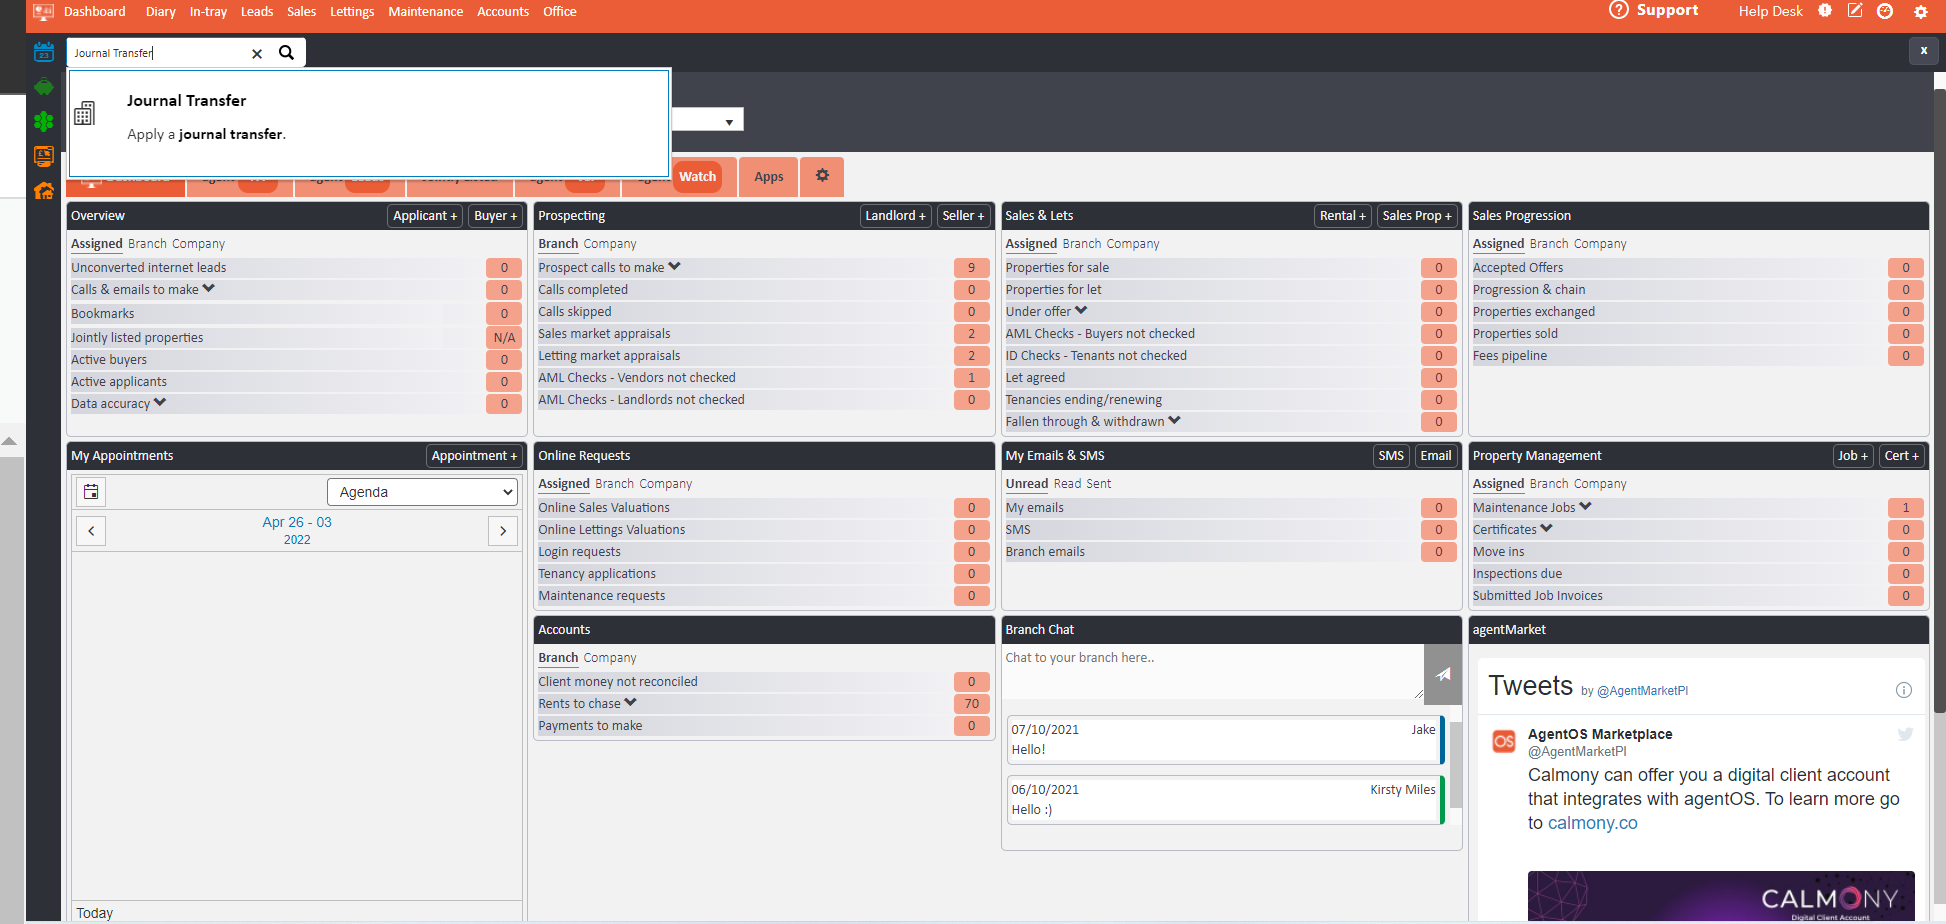Clear the search box with X icon
Image resolution: width=1946 pixels, height=924 pixels.
click(x=257, y=54)
